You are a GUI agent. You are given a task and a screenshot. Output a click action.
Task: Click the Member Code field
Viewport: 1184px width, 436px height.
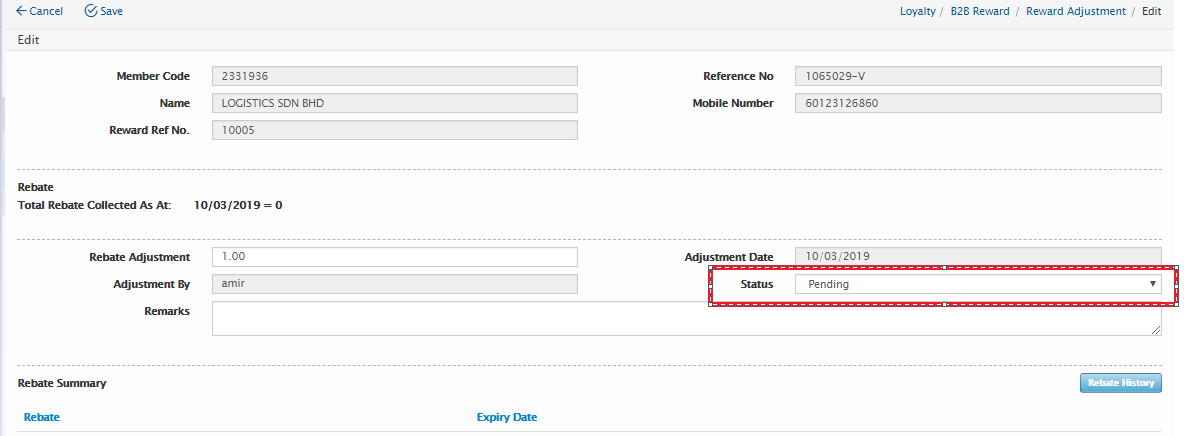coord(395,76)
